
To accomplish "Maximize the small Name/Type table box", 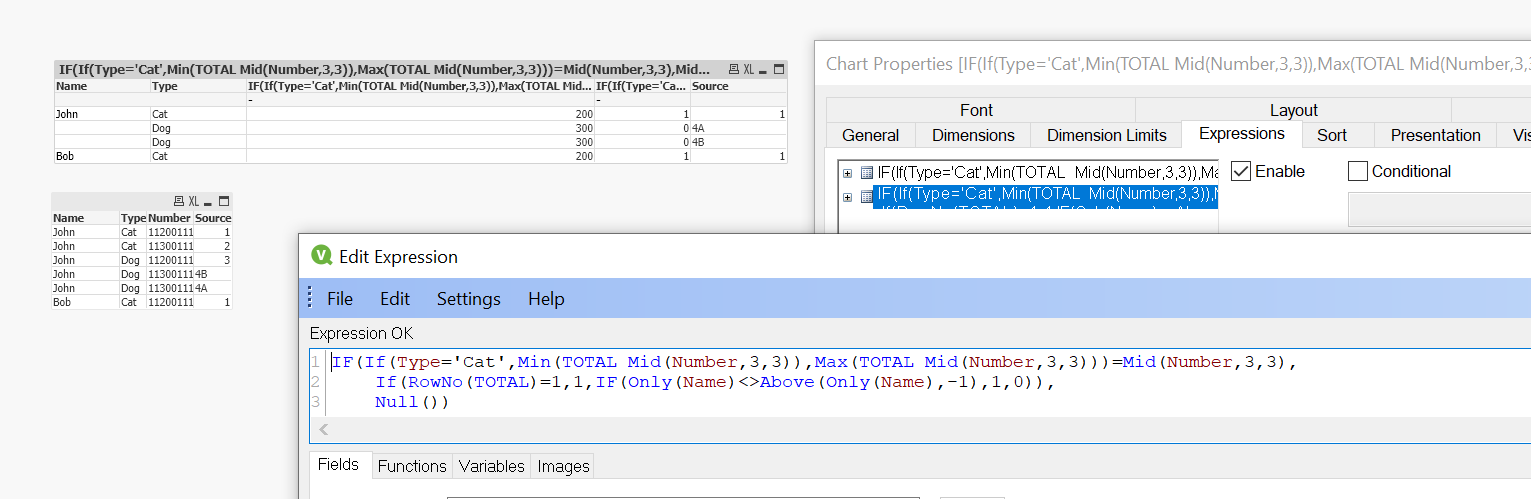I will [223, 202].
